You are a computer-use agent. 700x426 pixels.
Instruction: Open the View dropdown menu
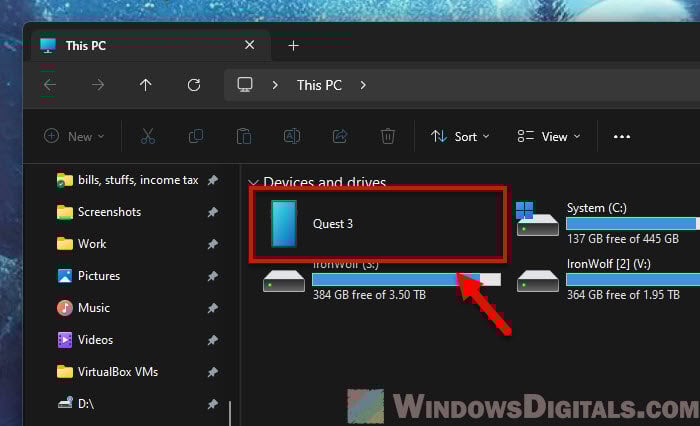tap(549, 136)
